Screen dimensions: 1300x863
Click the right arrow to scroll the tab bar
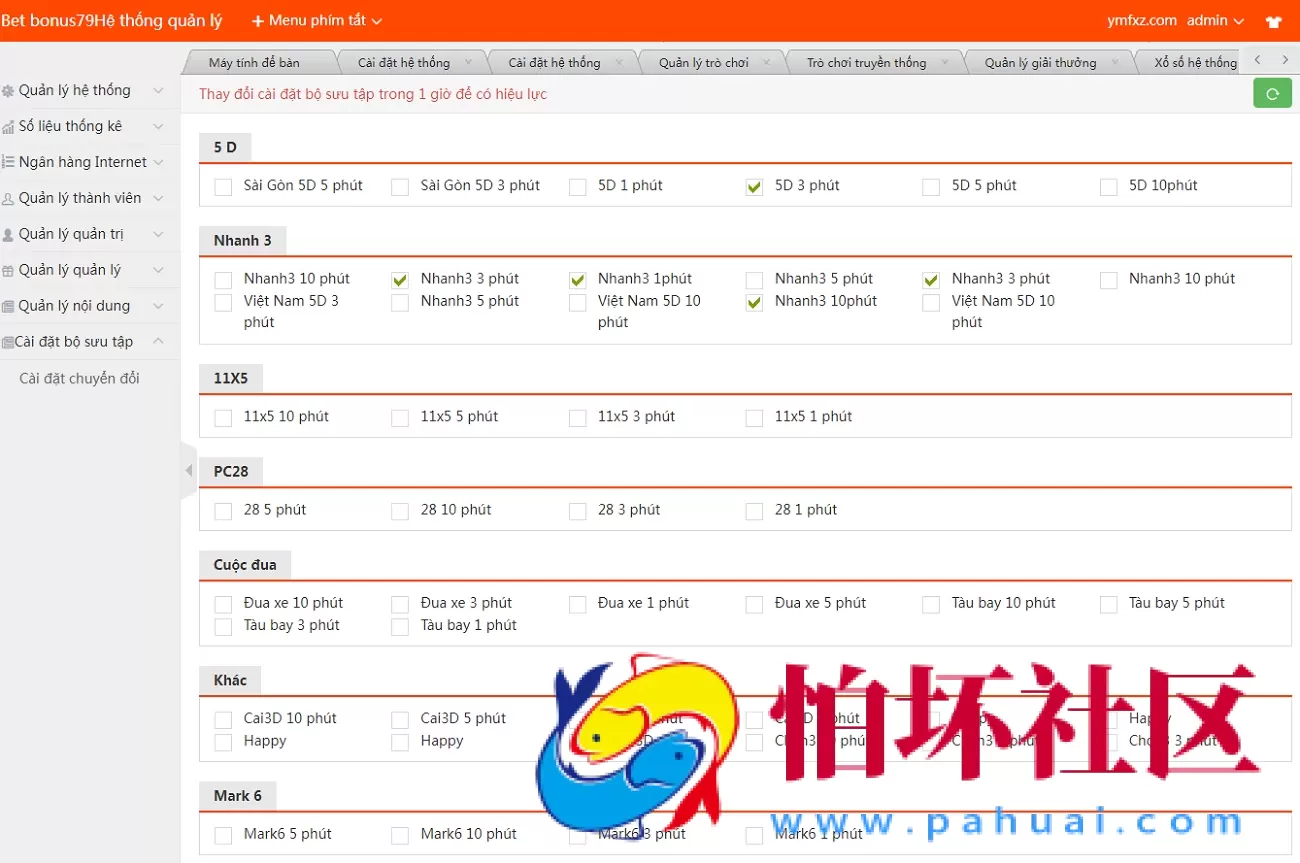[1283, 60]
